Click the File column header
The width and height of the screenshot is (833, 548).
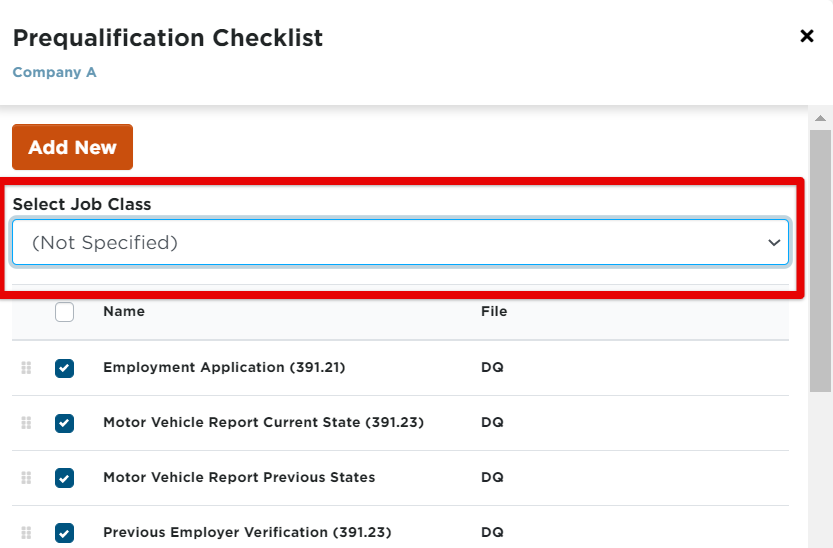[494, 312]
